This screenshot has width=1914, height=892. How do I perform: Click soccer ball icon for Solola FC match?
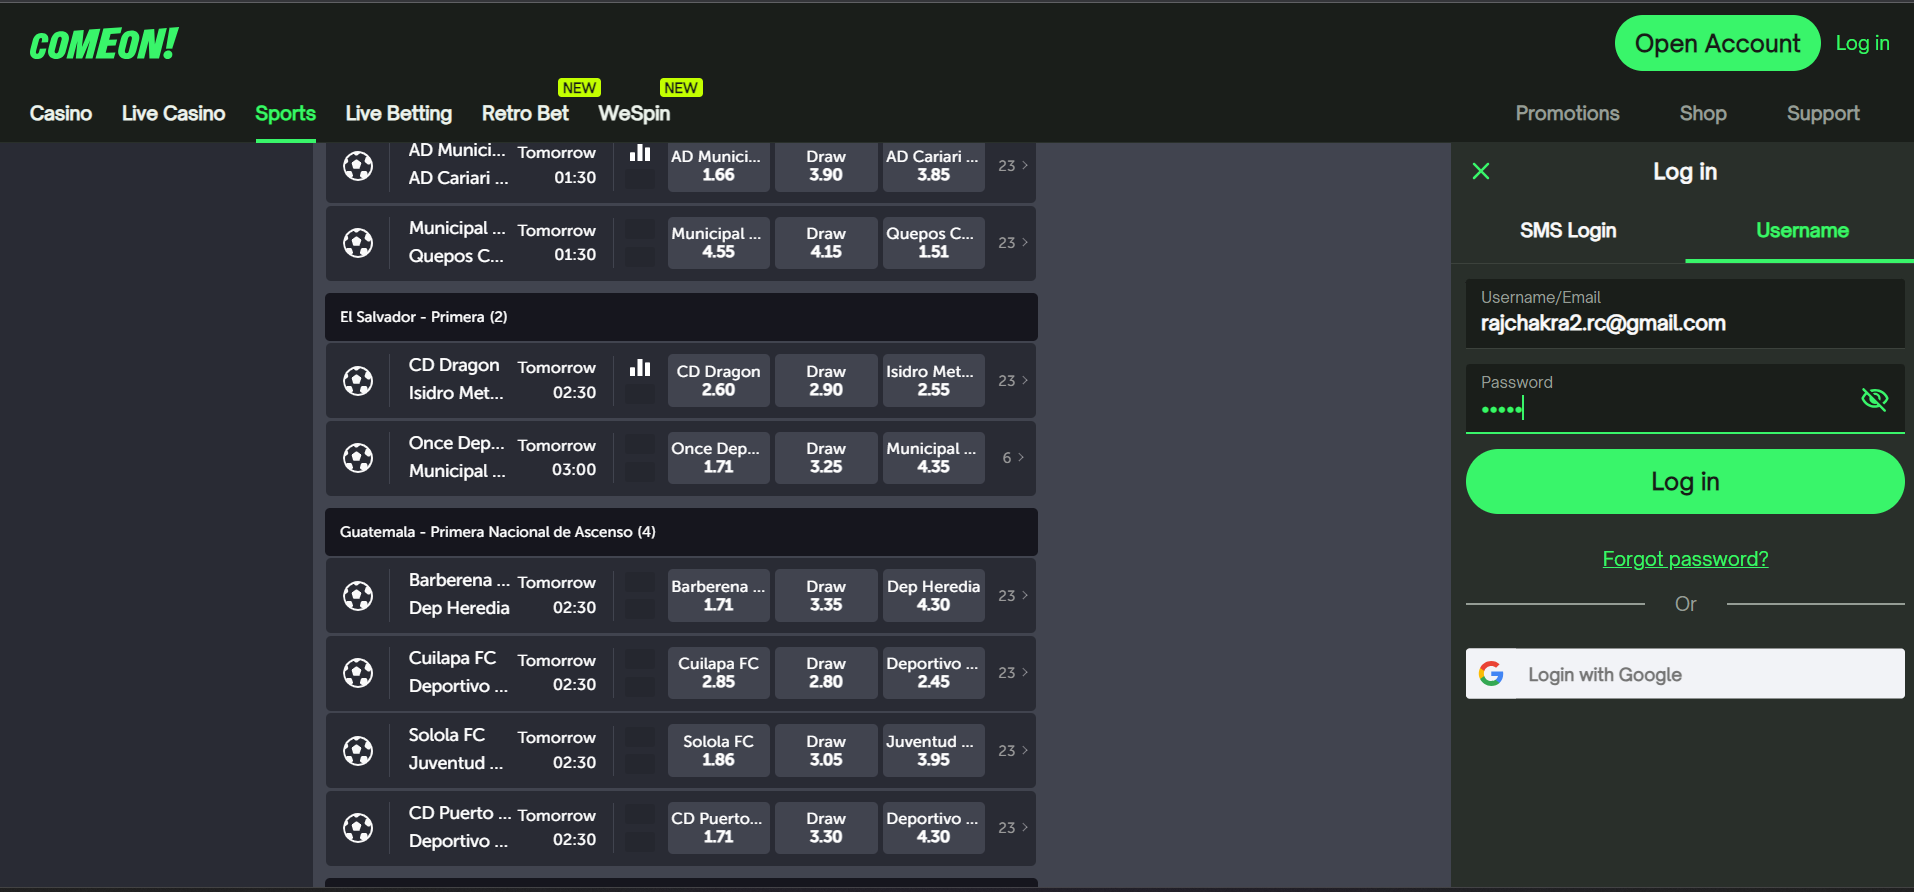[358, 750]
